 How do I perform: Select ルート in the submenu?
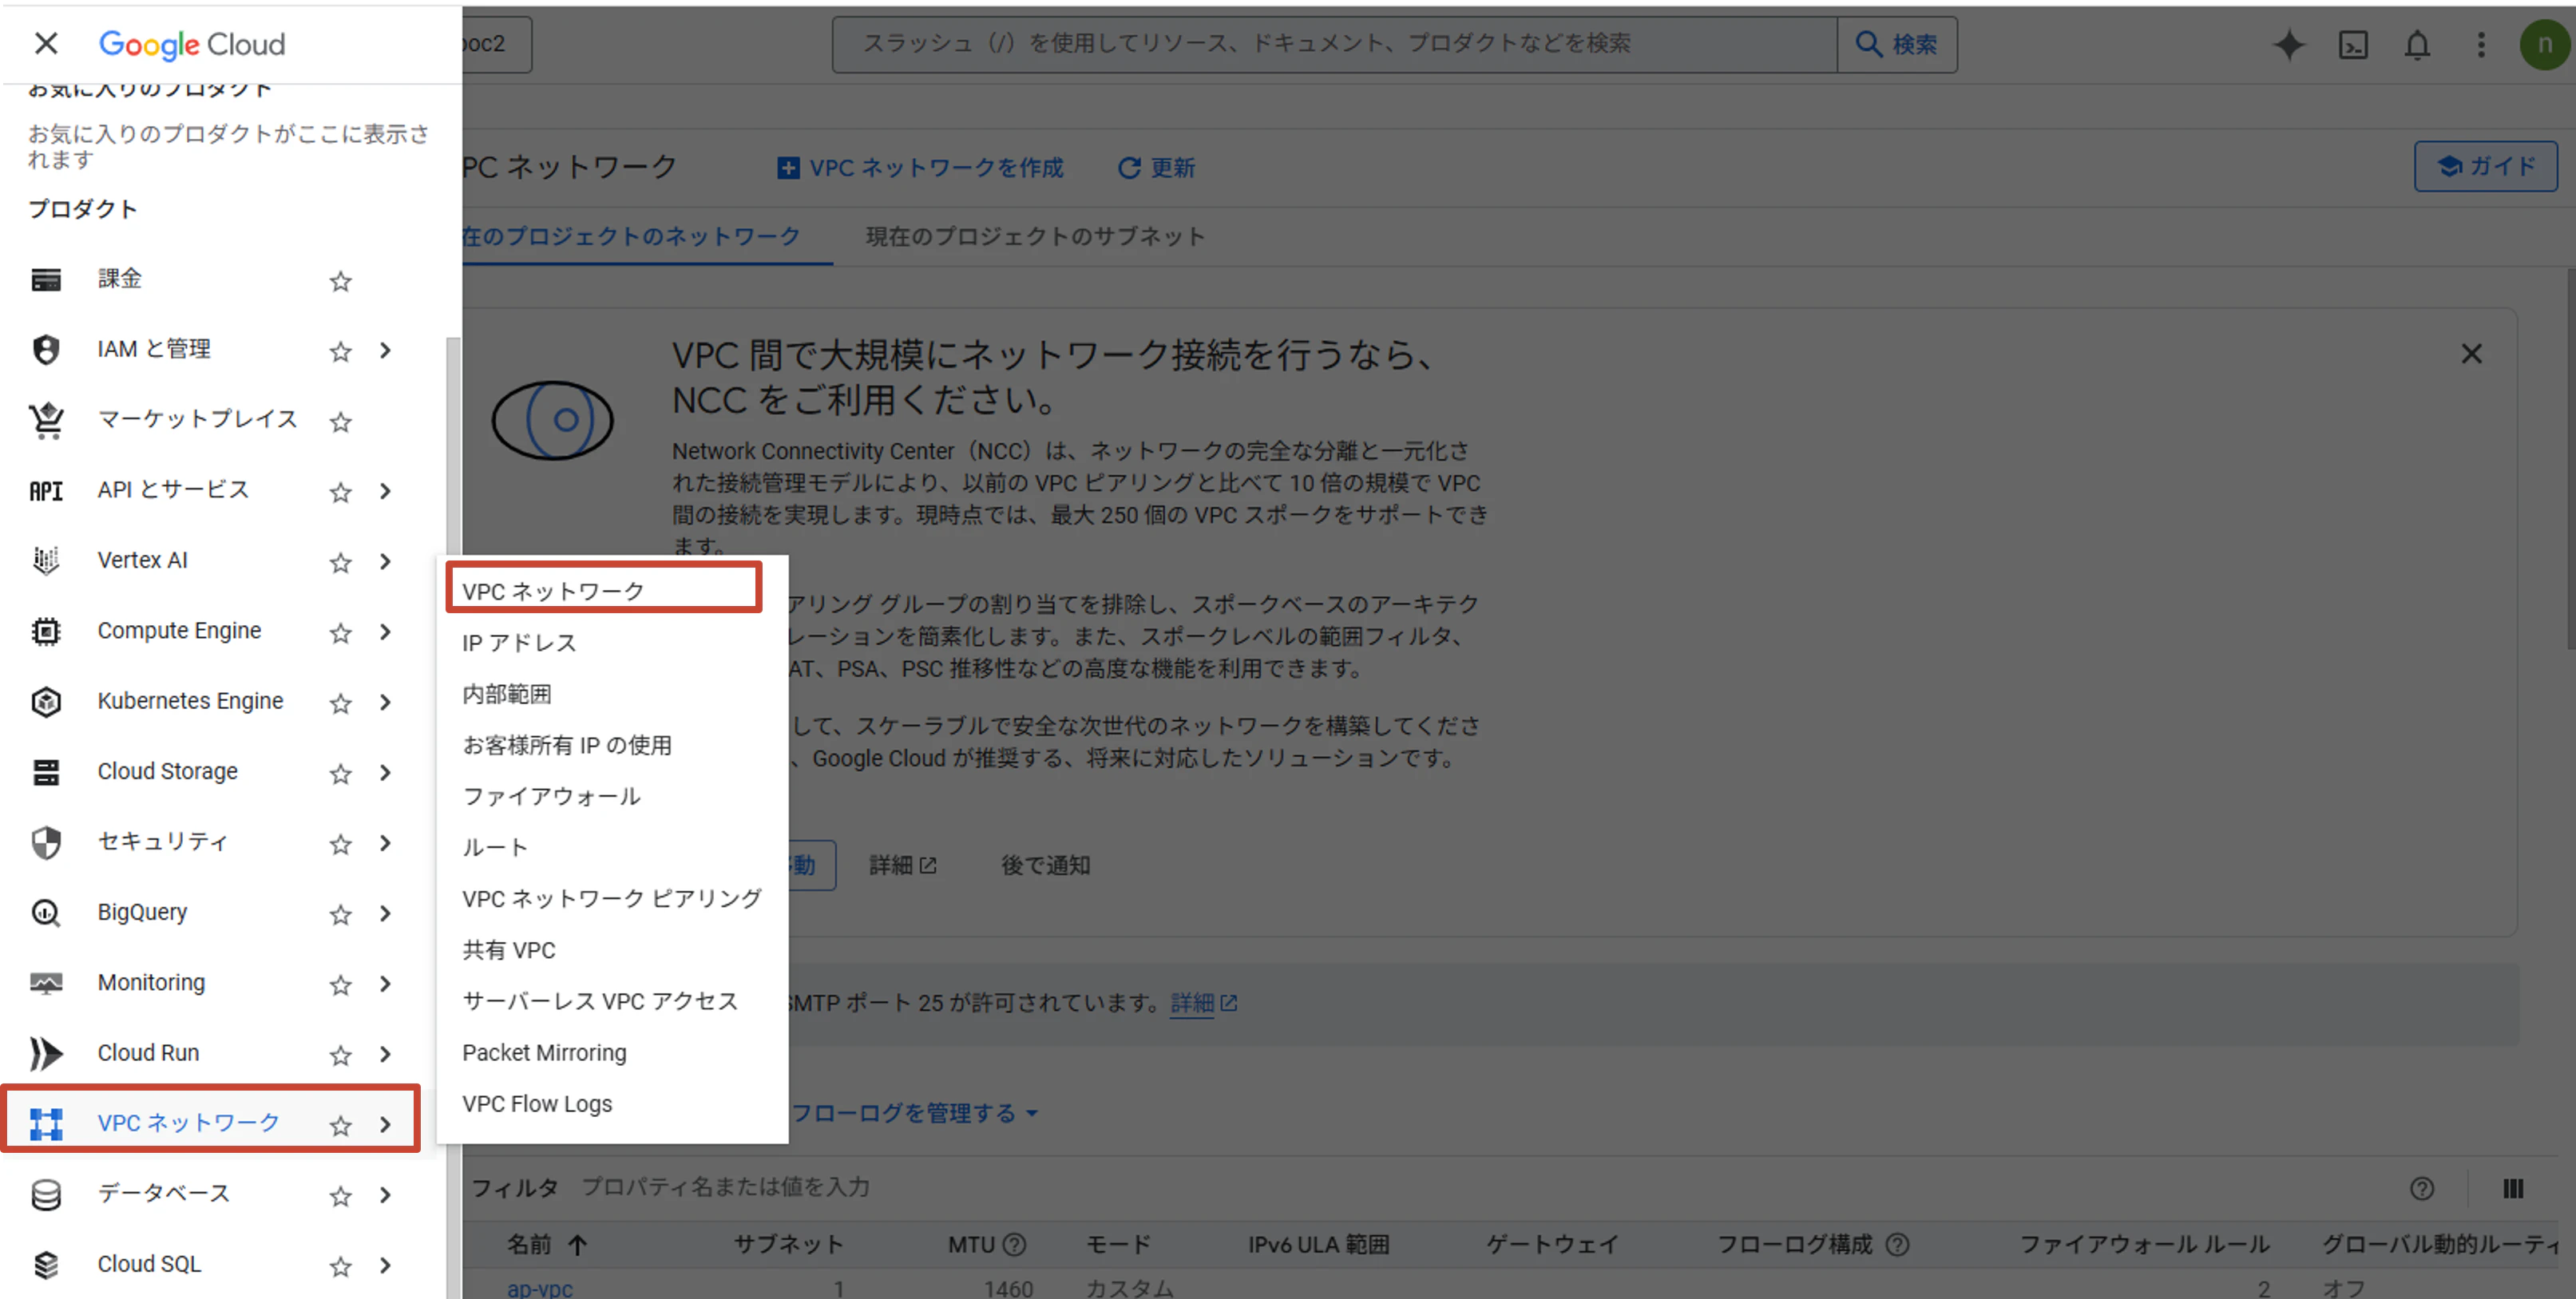pos(612,847)
